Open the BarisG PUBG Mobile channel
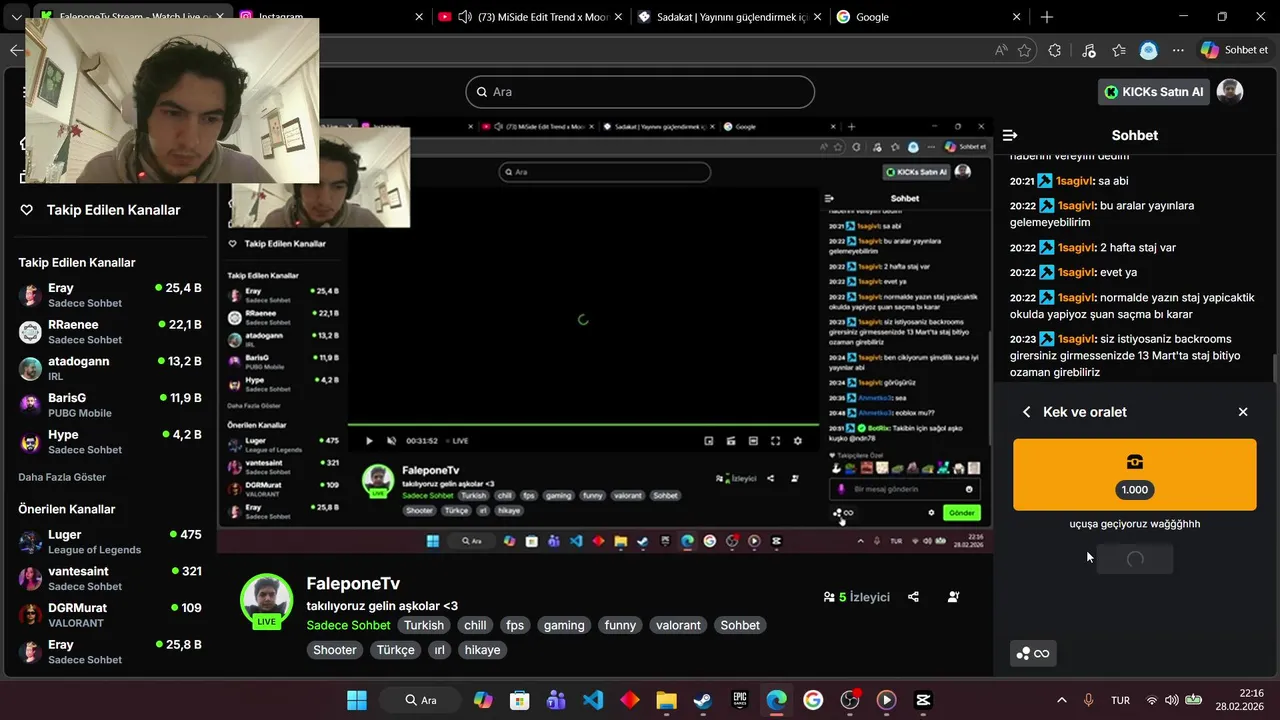 [x=110, y=405]
